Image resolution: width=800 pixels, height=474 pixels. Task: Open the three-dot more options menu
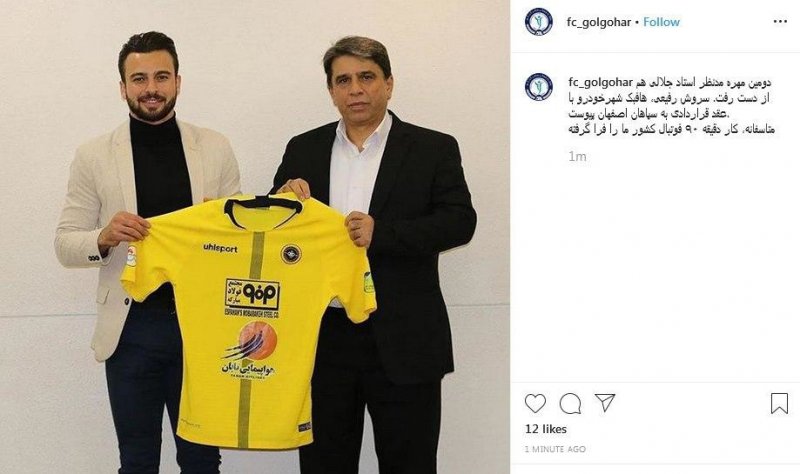780,21
